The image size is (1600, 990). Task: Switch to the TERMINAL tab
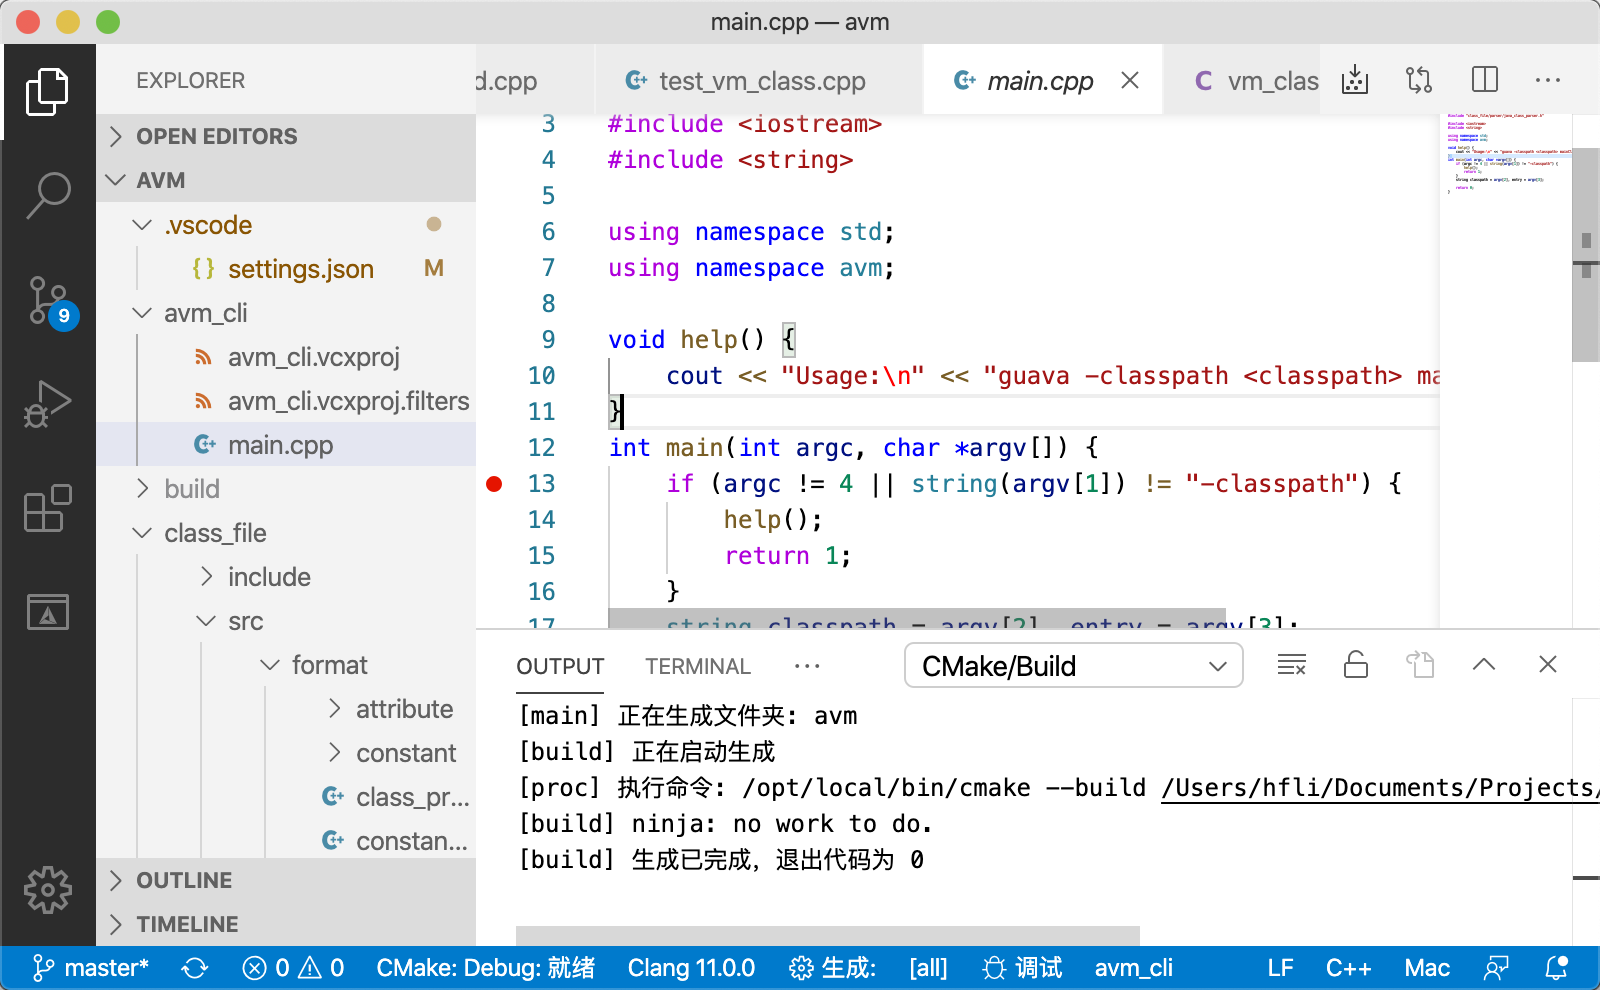[697, 665]
